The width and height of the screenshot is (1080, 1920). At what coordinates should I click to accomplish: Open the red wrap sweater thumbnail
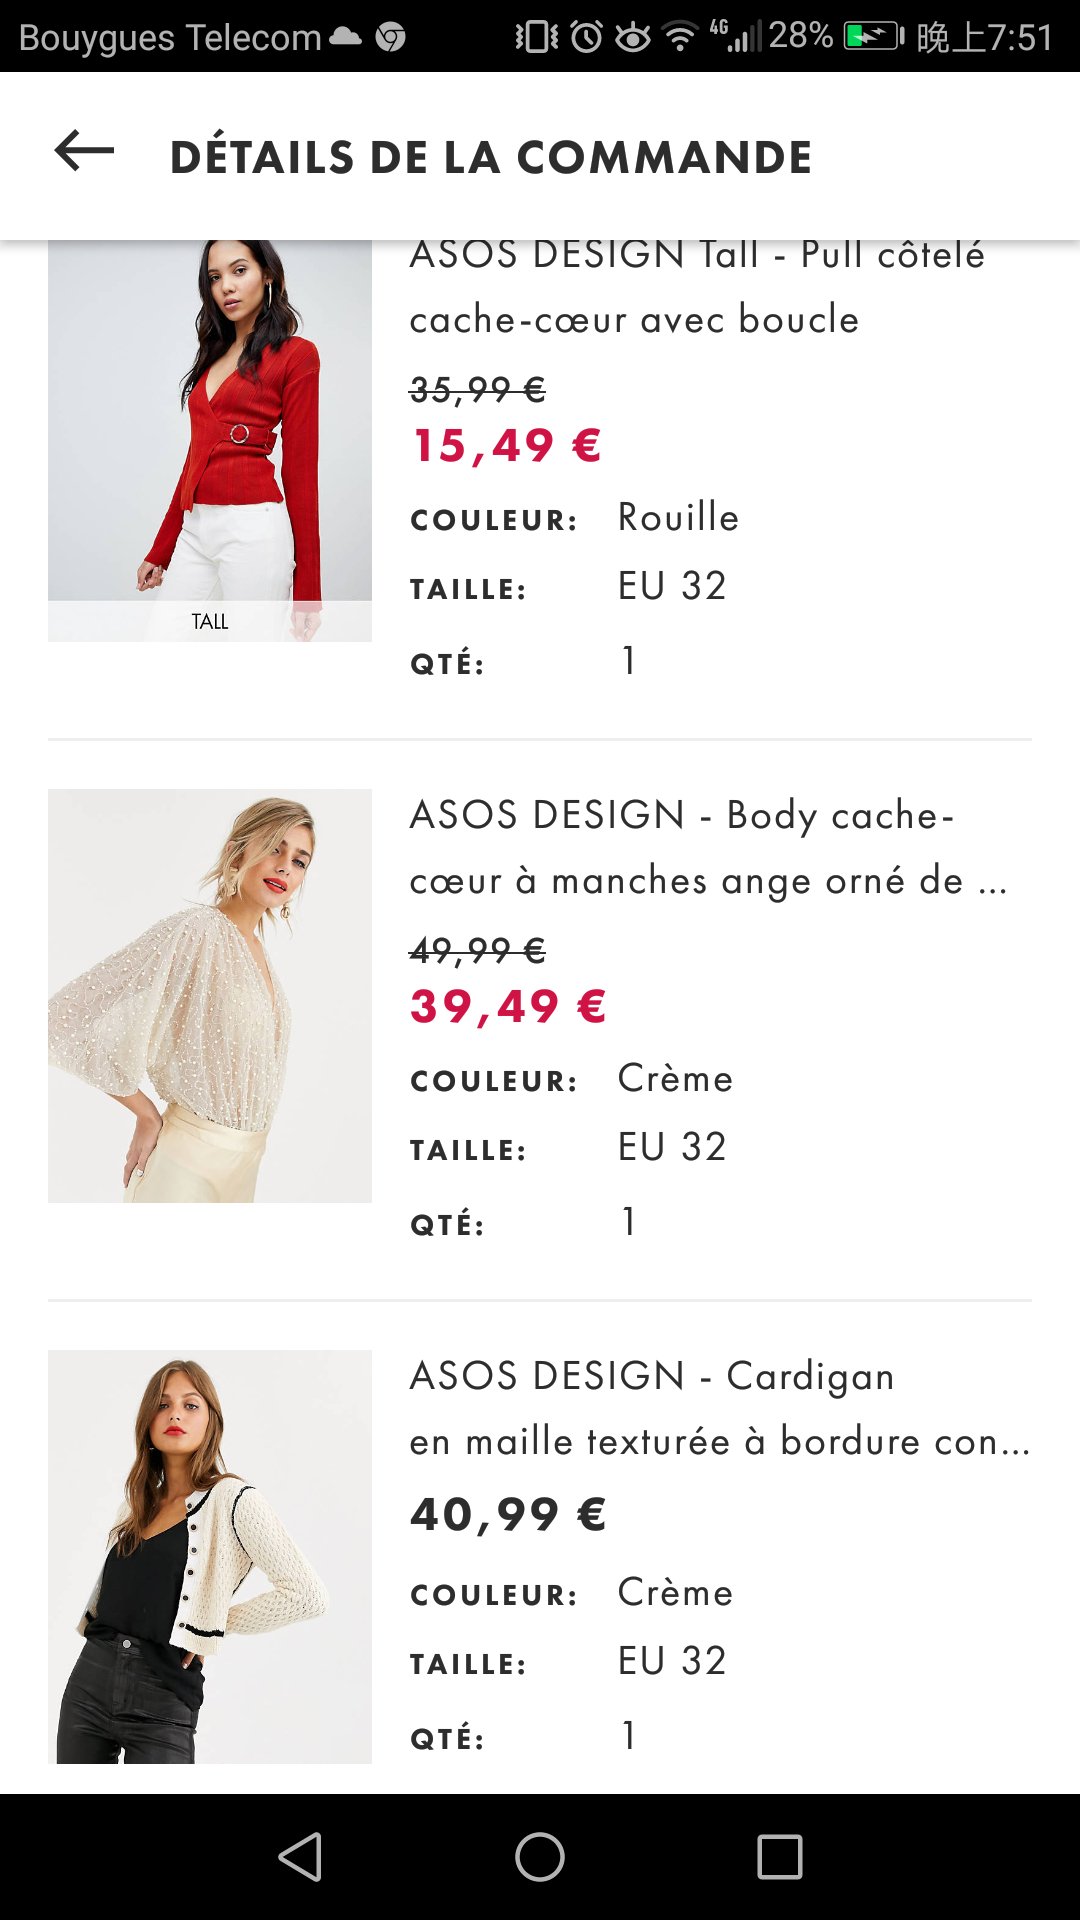pyautogui.click(x=210, y=440)
